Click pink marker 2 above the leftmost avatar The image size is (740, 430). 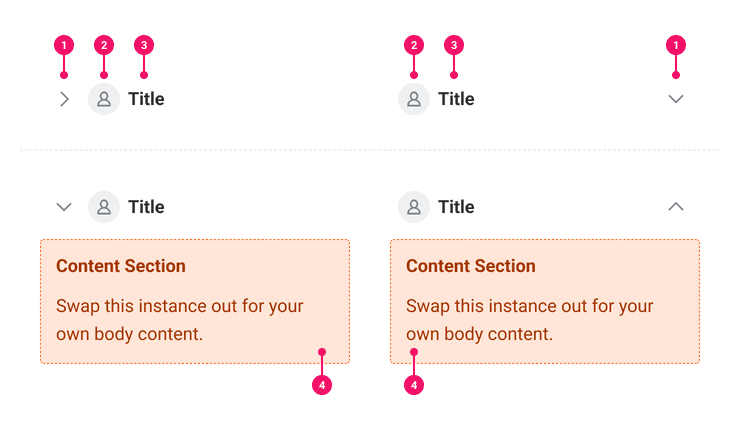(104, 45)
